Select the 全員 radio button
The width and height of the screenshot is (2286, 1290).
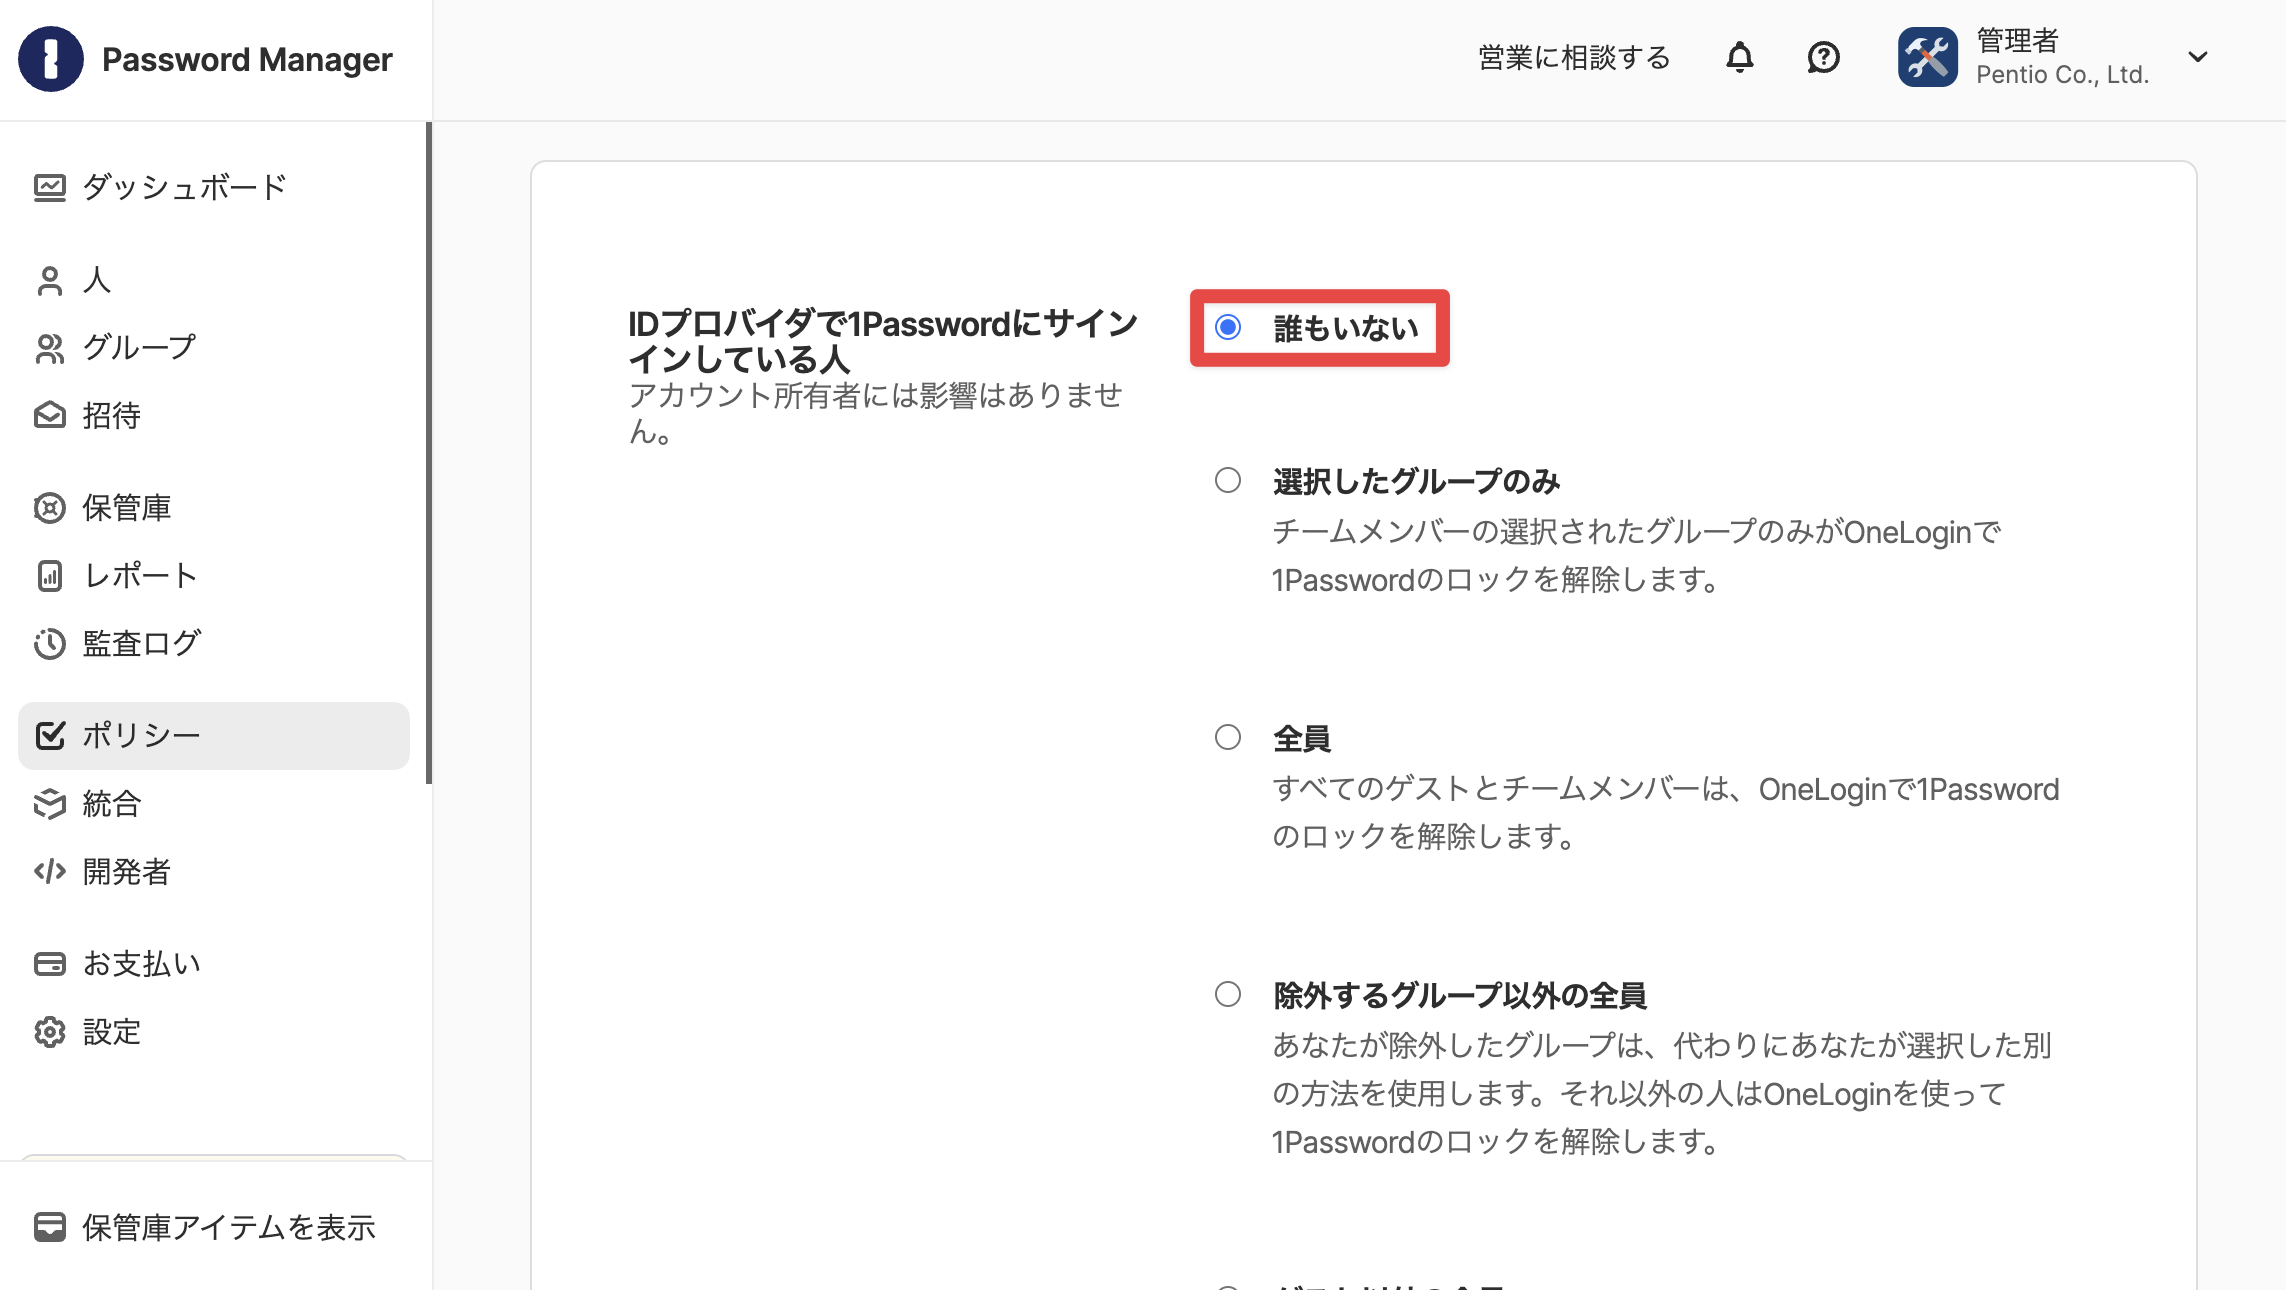(1228, 738)
